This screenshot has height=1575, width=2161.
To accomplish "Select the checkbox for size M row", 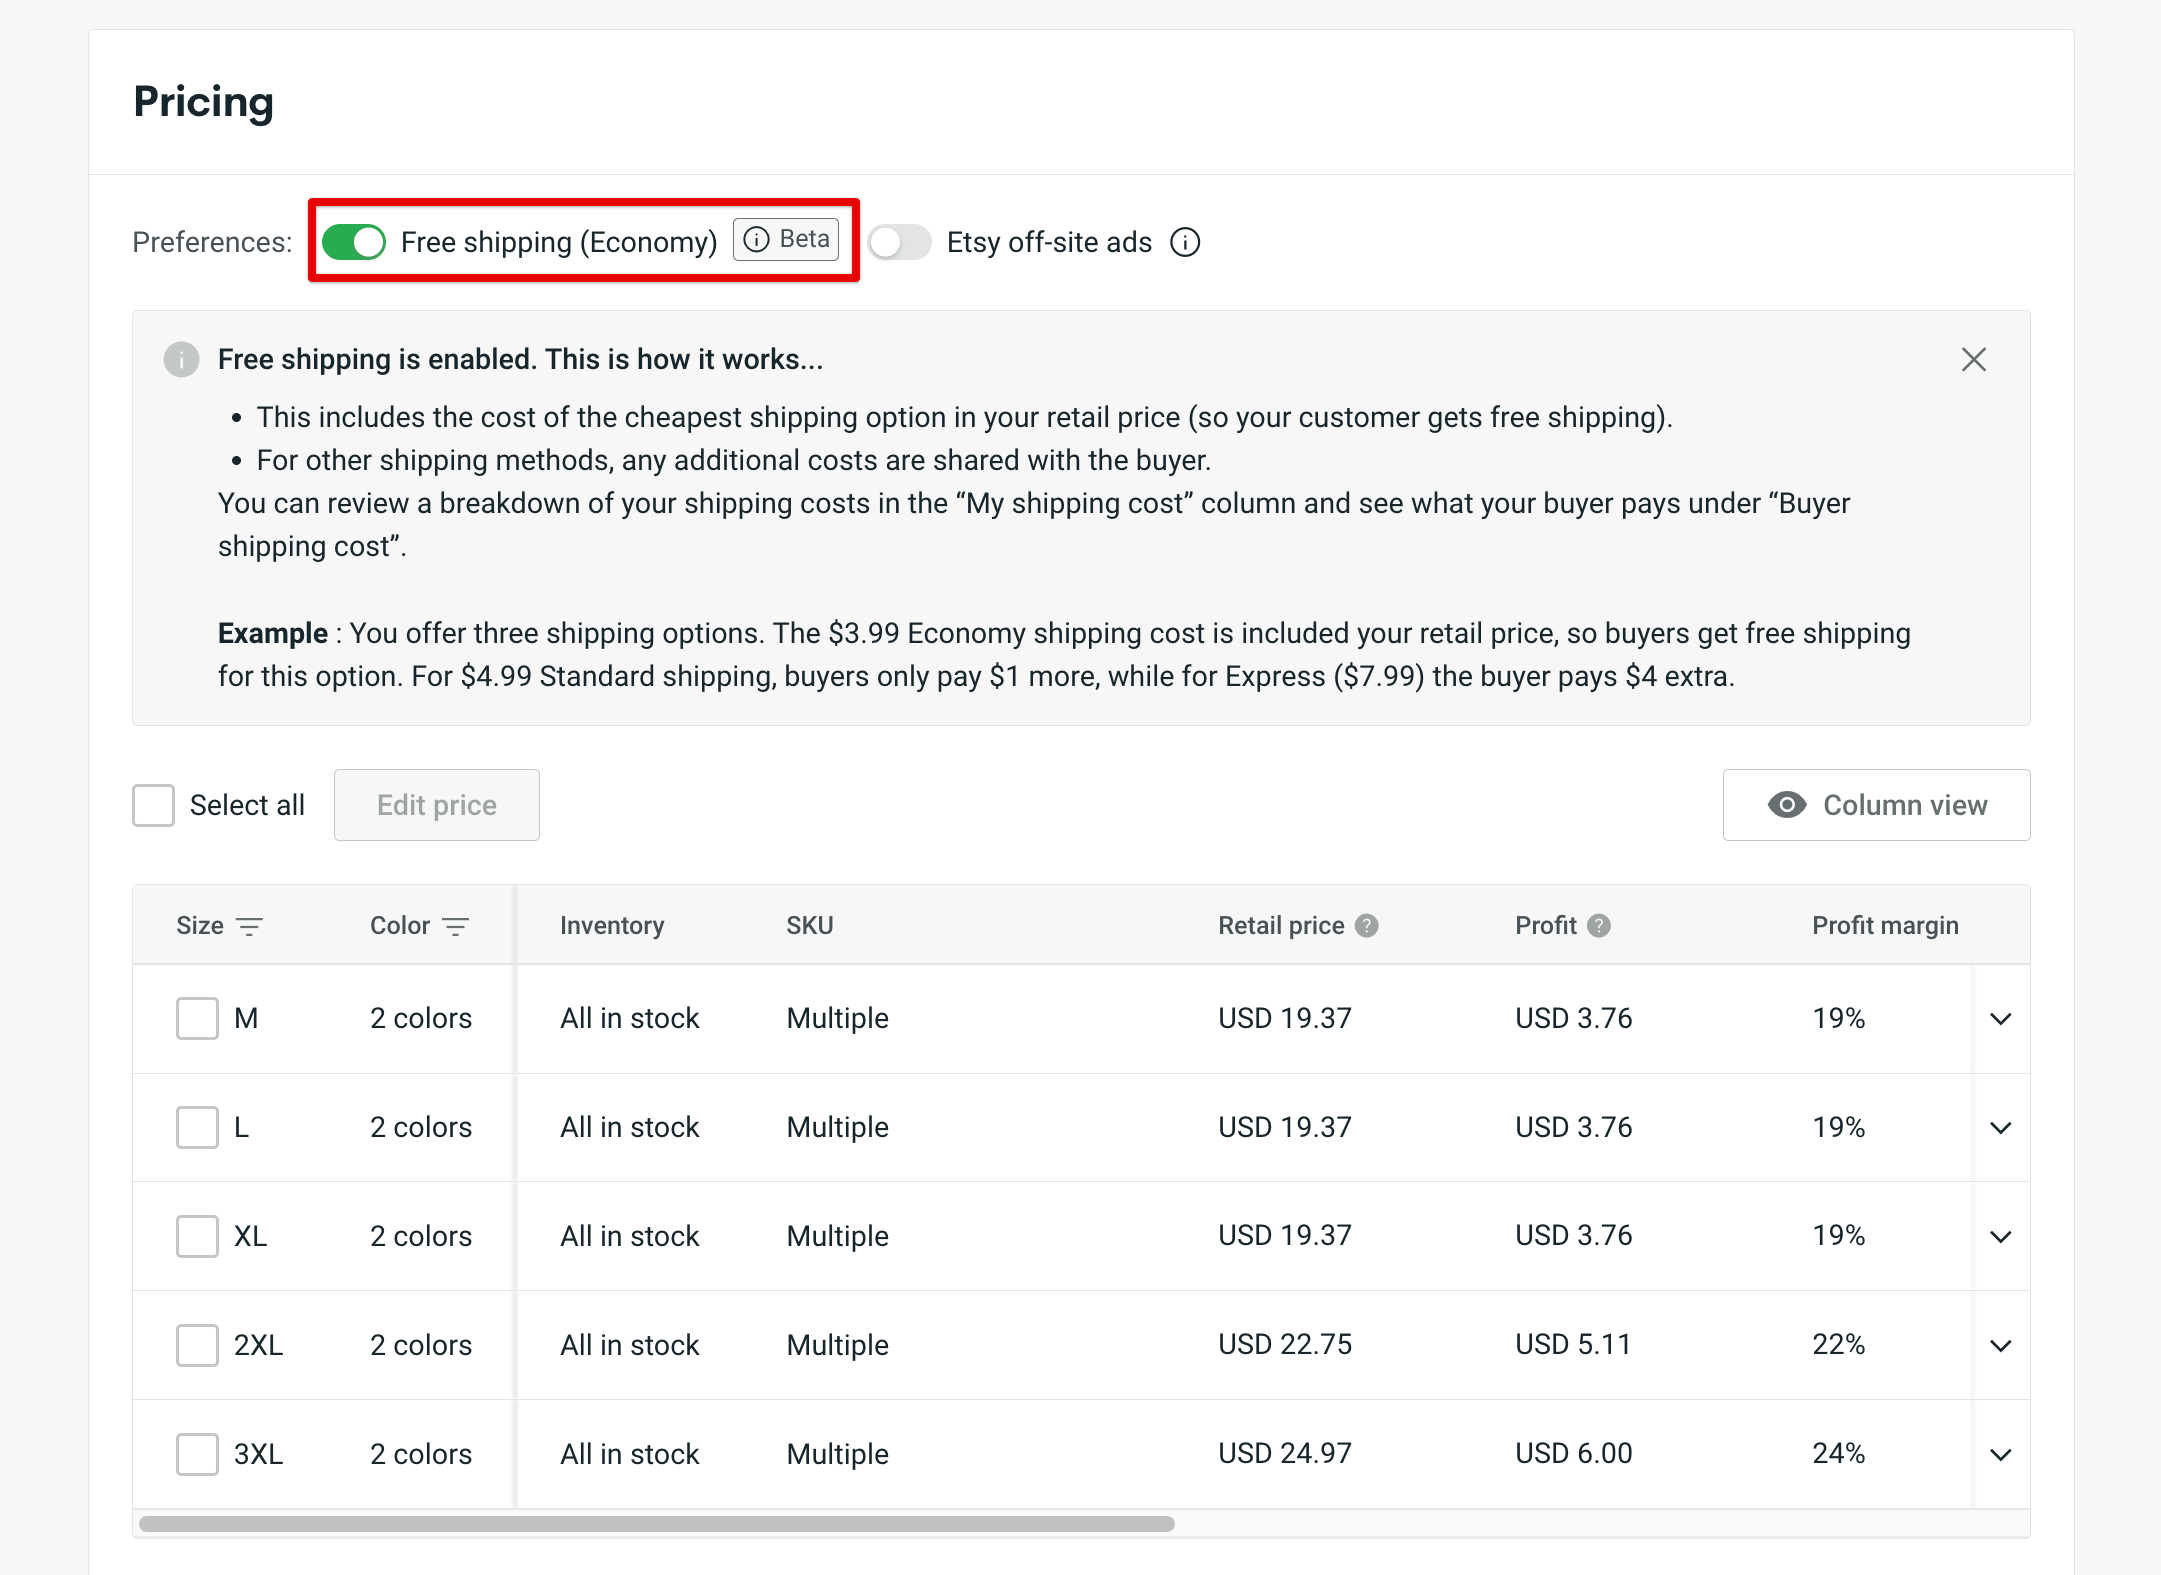I will pyautogui.click(x=196, y=1018).
